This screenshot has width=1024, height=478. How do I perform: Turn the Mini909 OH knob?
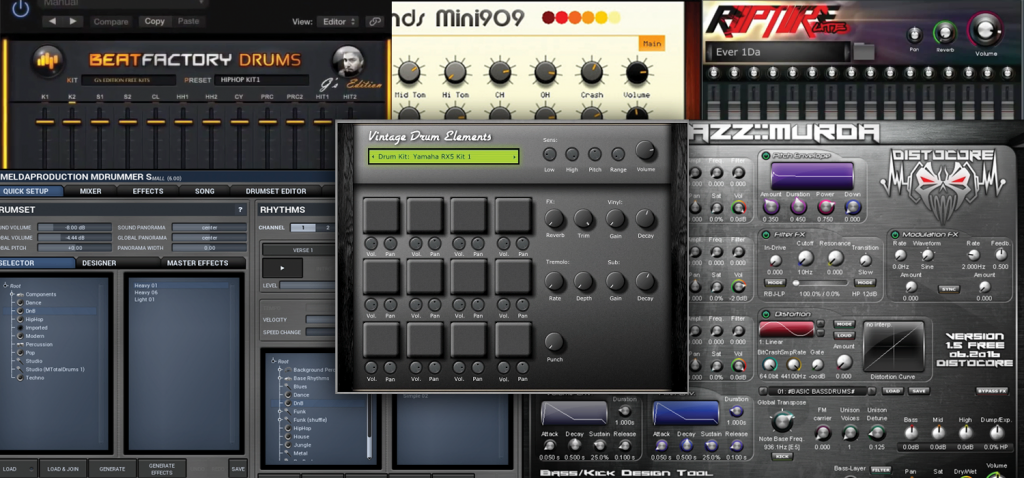point(546,72)
